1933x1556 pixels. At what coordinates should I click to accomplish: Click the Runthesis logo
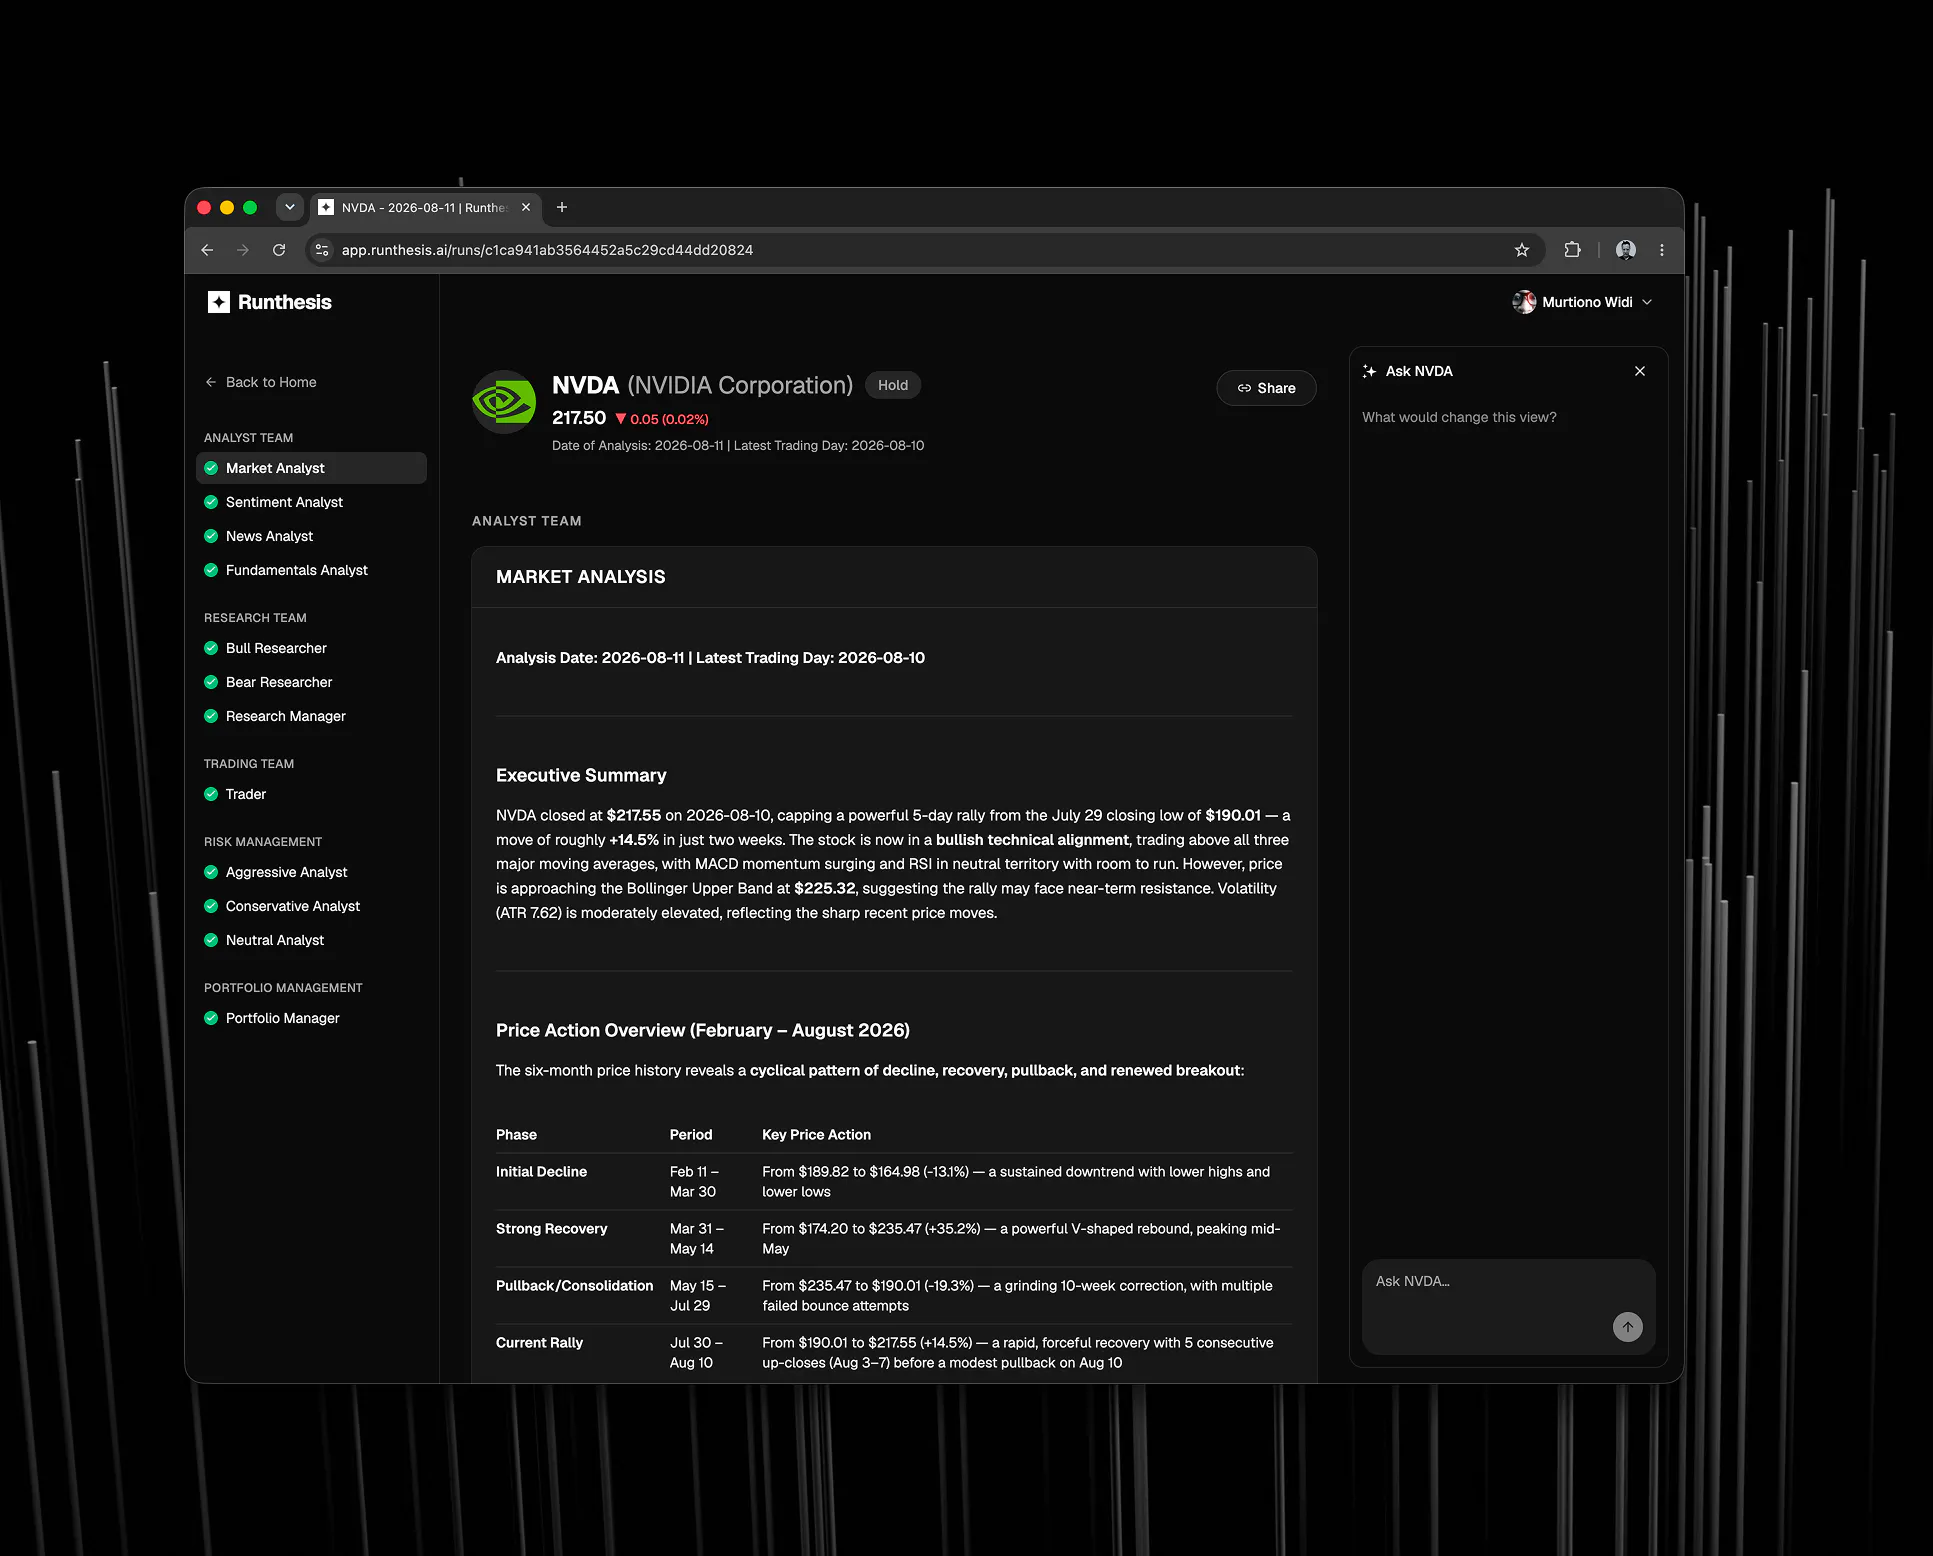269,302
